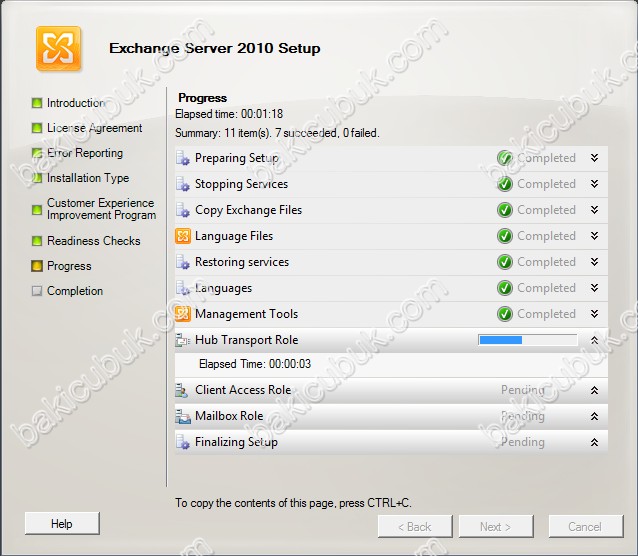Select the Introduction step

click(x=76, y=103)
